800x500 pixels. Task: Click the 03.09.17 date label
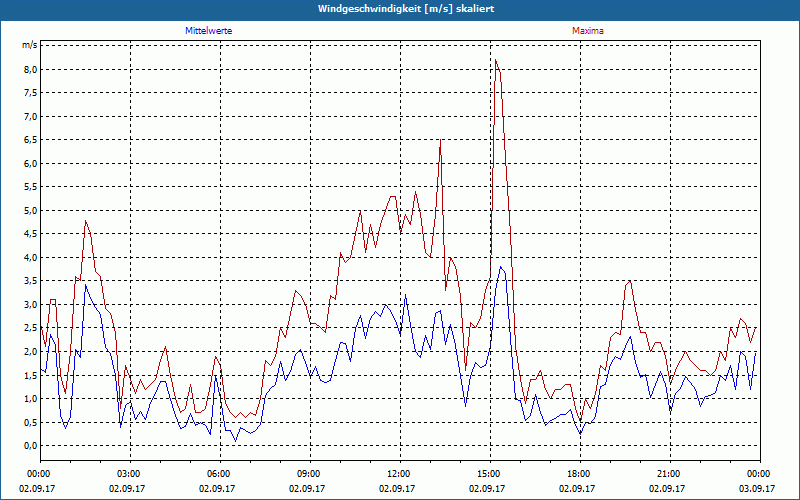click(758, 488)
